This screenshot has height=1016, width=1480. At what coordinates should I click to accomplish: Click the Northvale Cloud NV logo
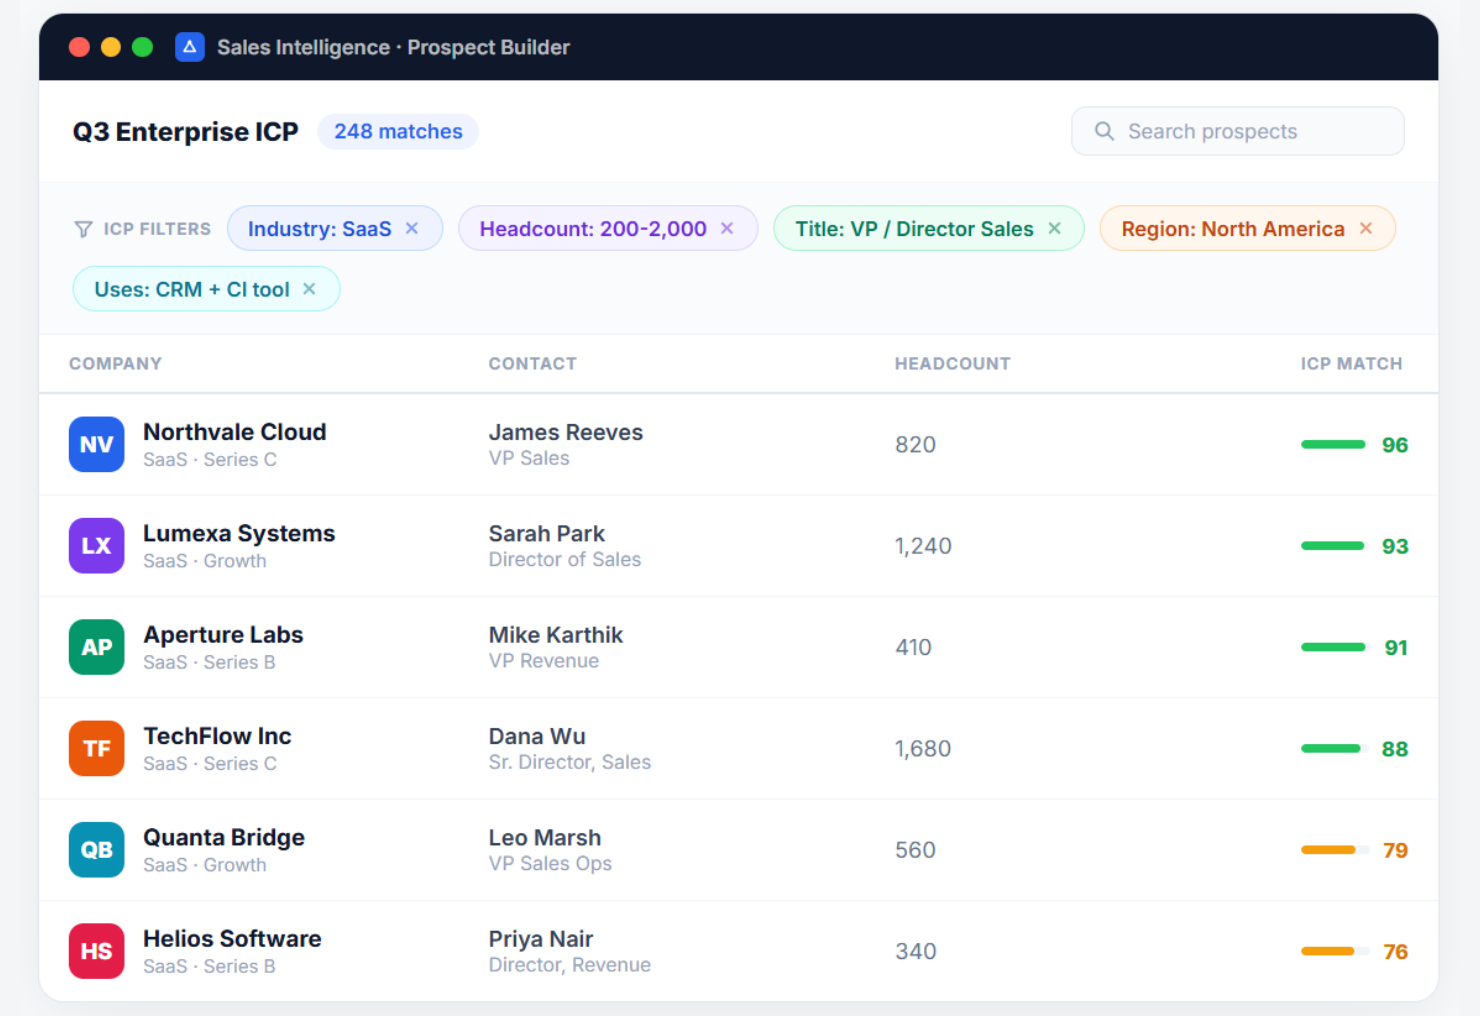click(97, 444)
